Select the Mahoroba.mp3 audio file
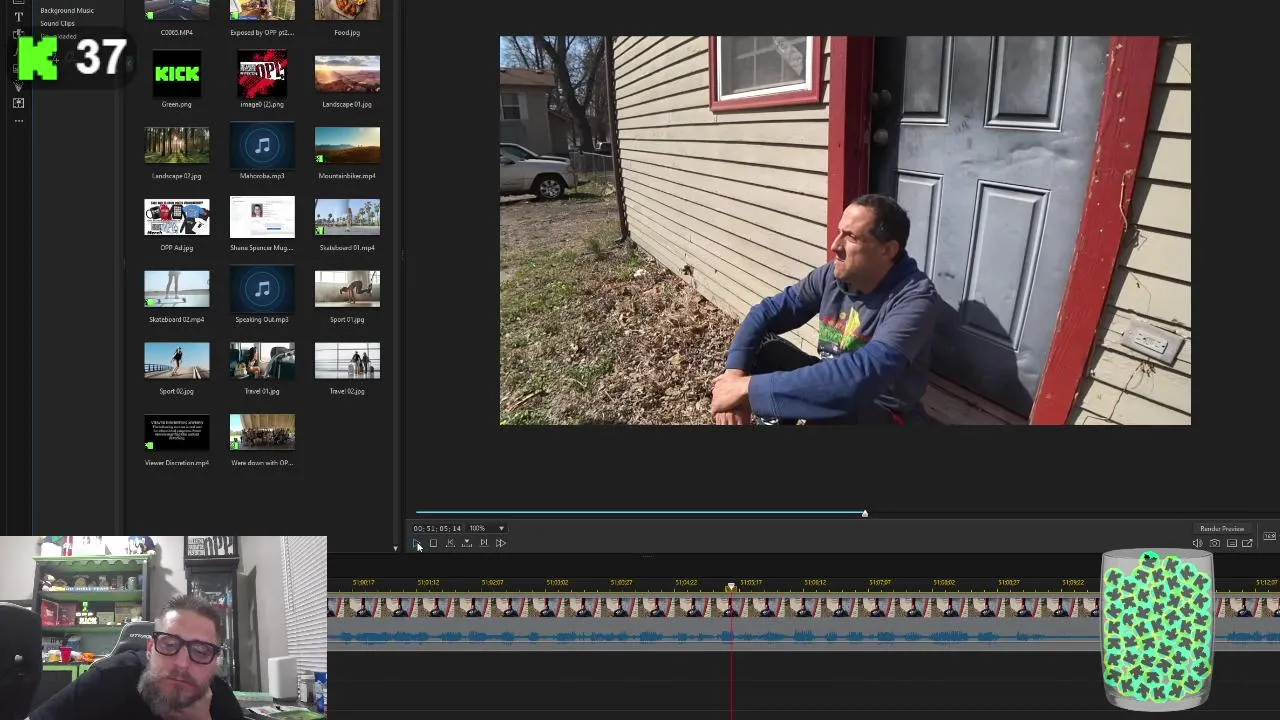The image size is (1280, 720). point(262,145)
